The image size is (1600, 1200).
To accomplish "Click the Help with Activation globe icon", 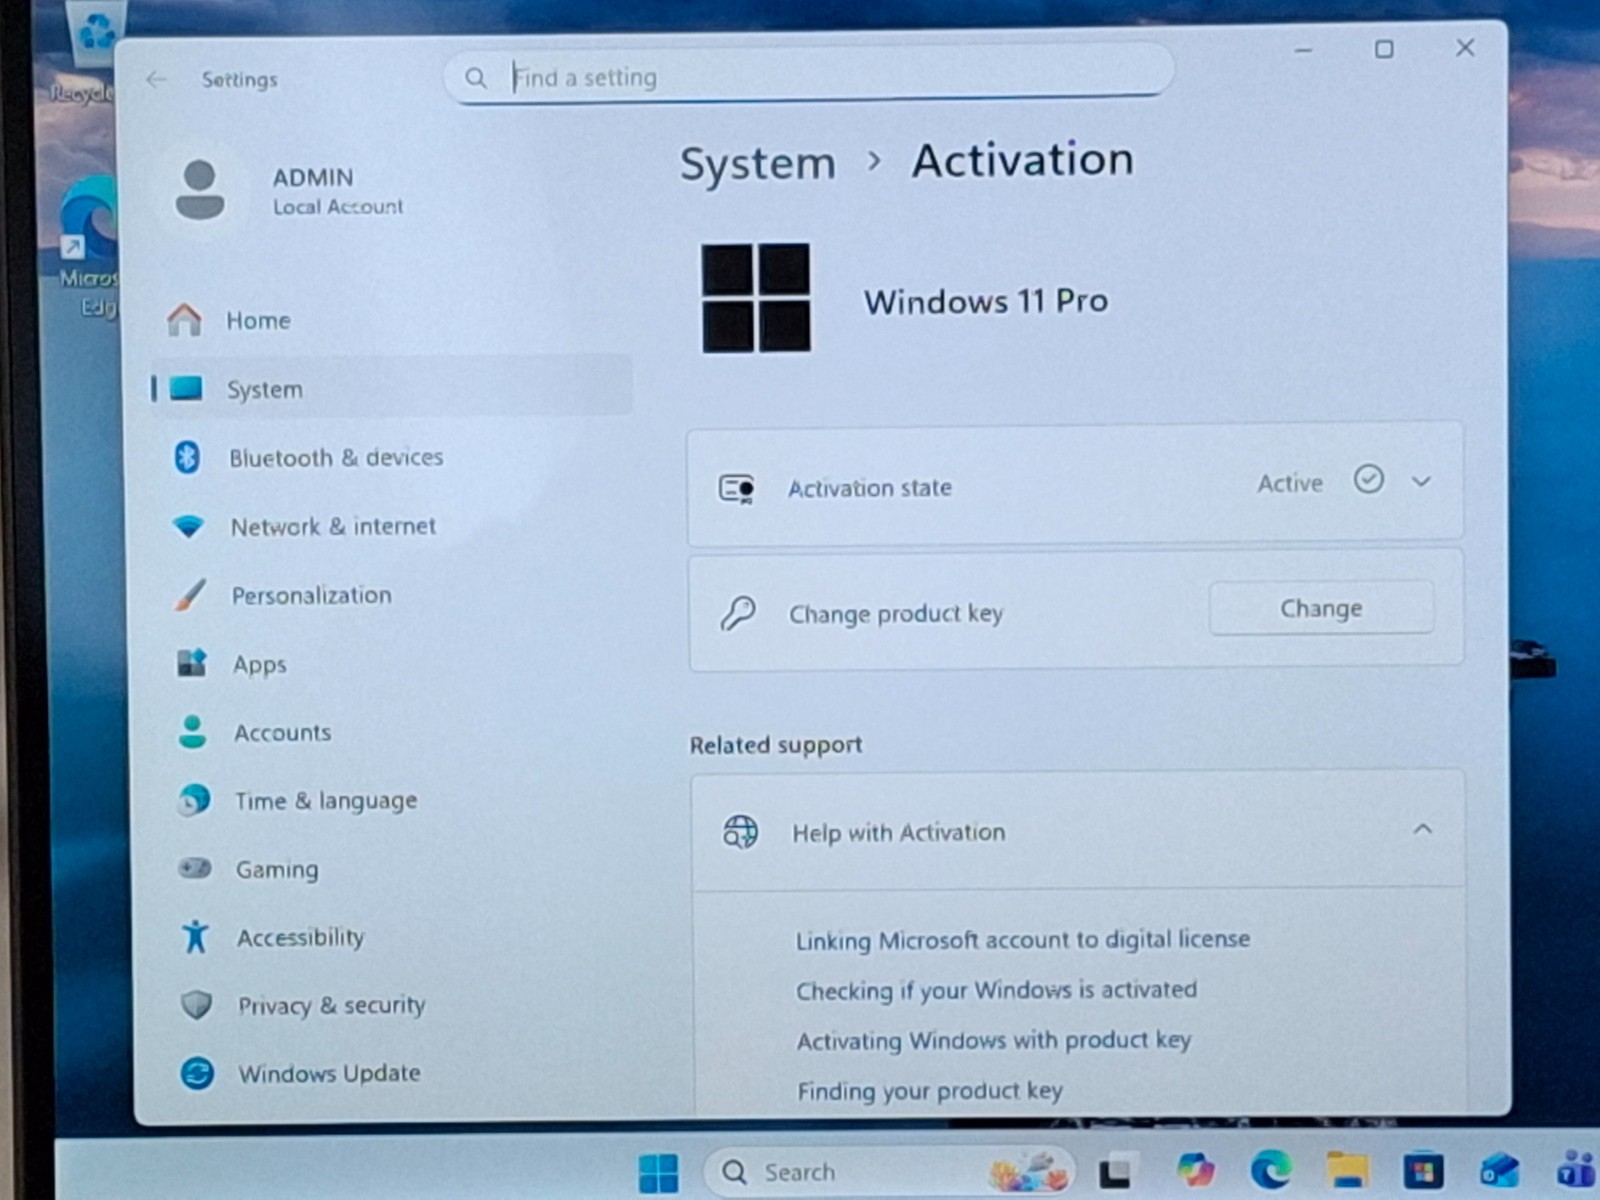I will 741,832.
